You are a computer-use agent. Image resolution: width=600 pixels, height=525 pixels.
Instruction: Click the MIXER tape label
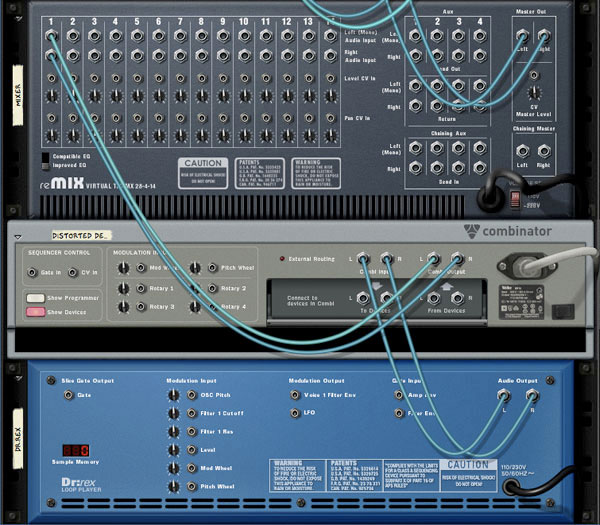coord(18,95)
